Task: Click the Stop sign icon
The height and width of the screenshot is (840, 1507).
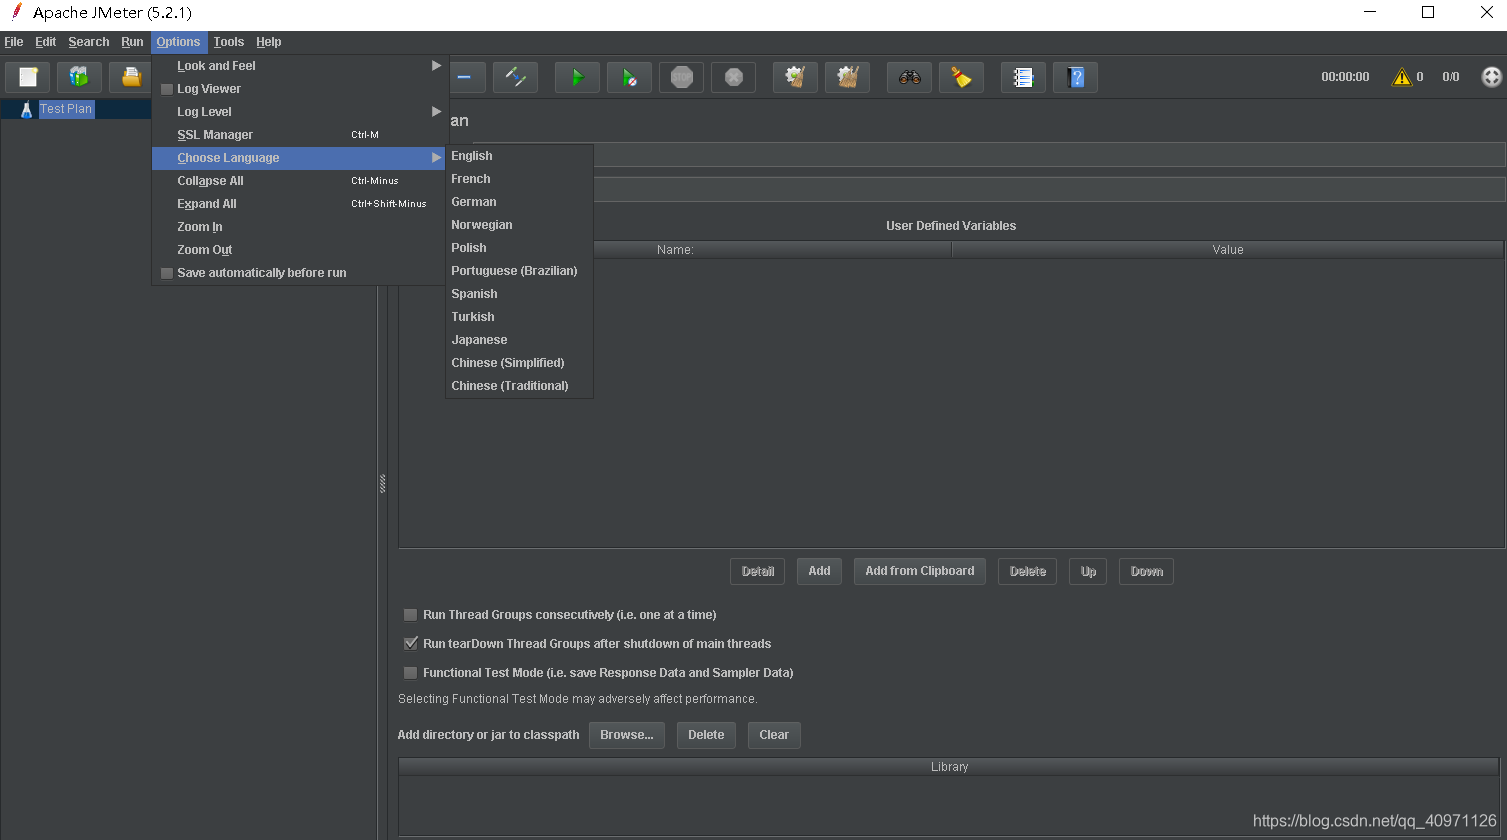Action: coord(681,77)
